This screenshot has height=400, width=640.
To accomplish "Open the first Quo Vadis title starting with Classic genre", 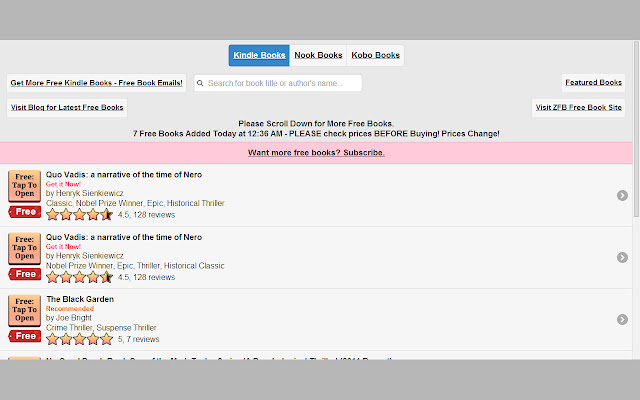I will click(124, 175).
